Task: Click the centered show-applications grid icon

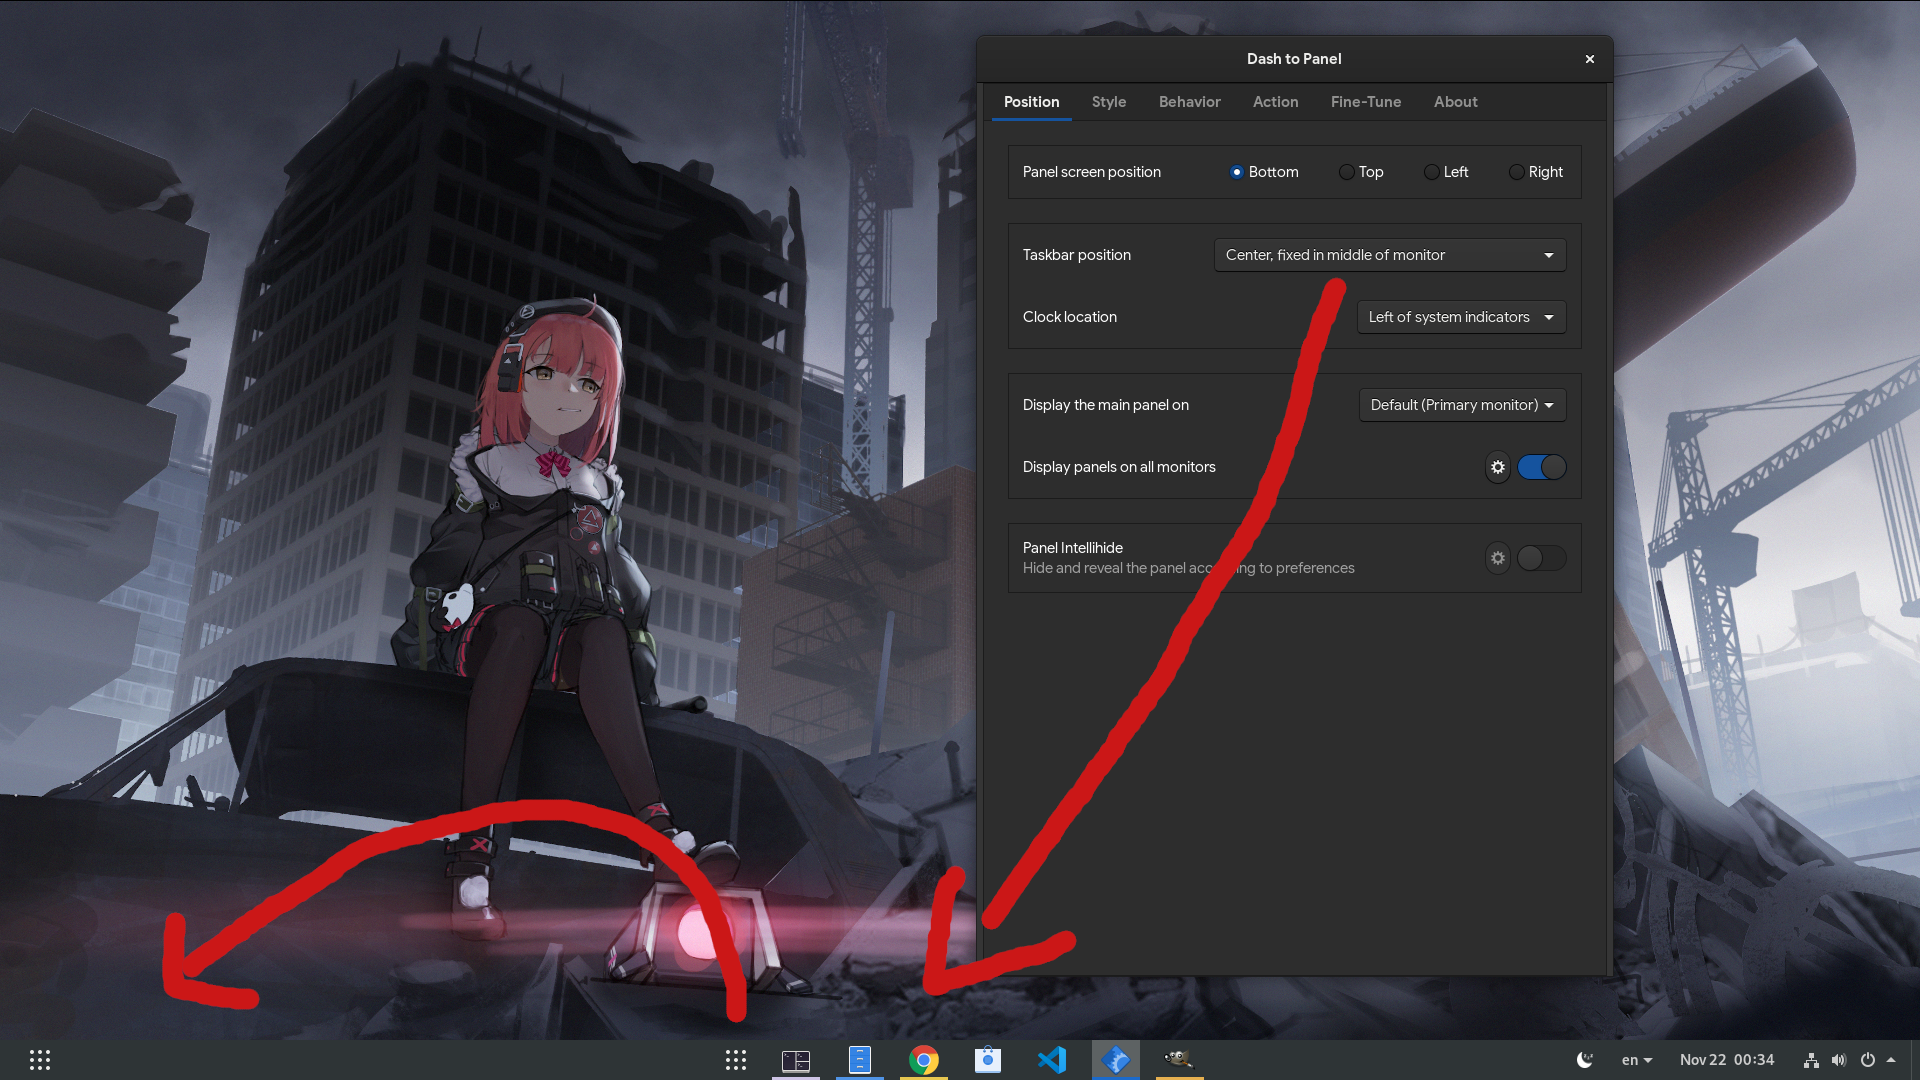Action: click(736, 1060)
